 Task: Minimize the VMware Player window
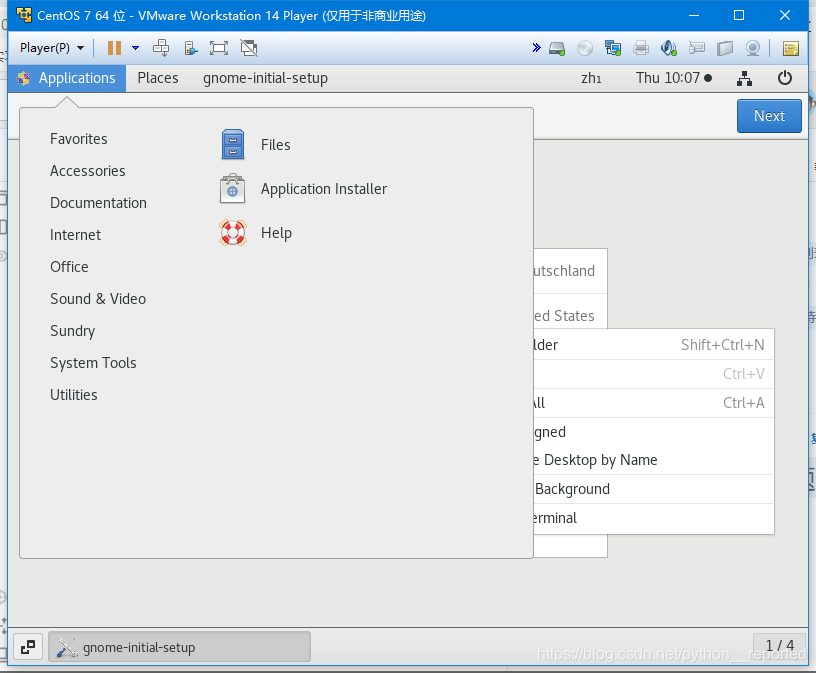pyautogui.click(x=693, y=15)
